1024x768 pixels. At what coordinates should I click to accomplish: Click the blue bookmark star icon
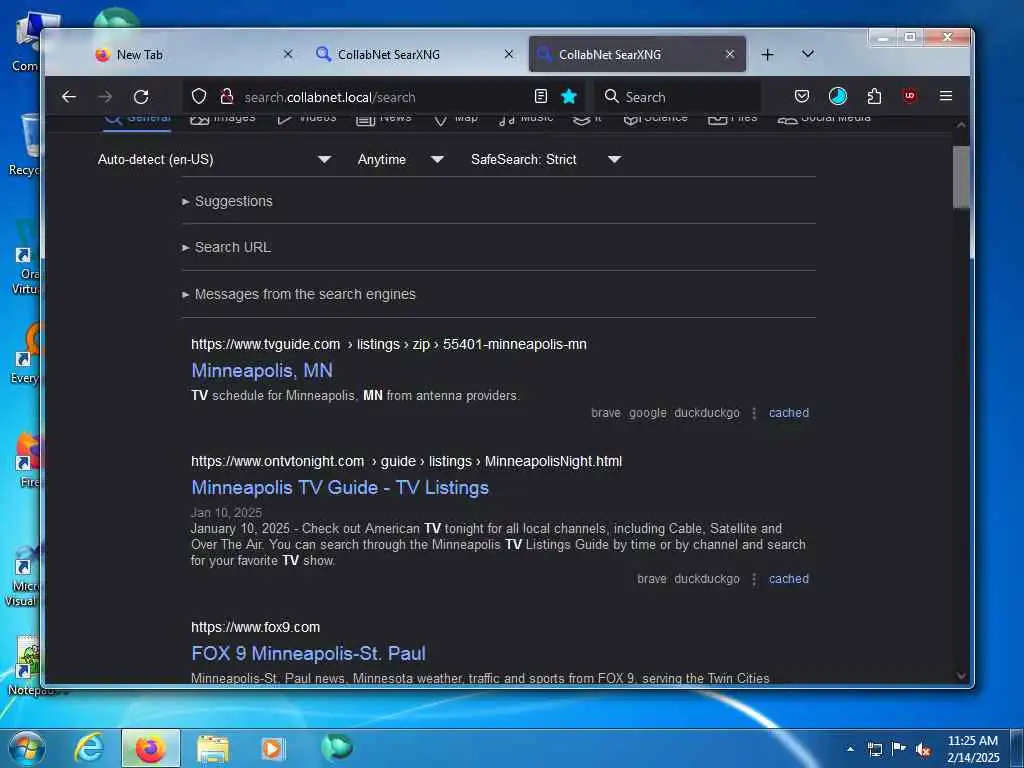(x=569, y=97)
